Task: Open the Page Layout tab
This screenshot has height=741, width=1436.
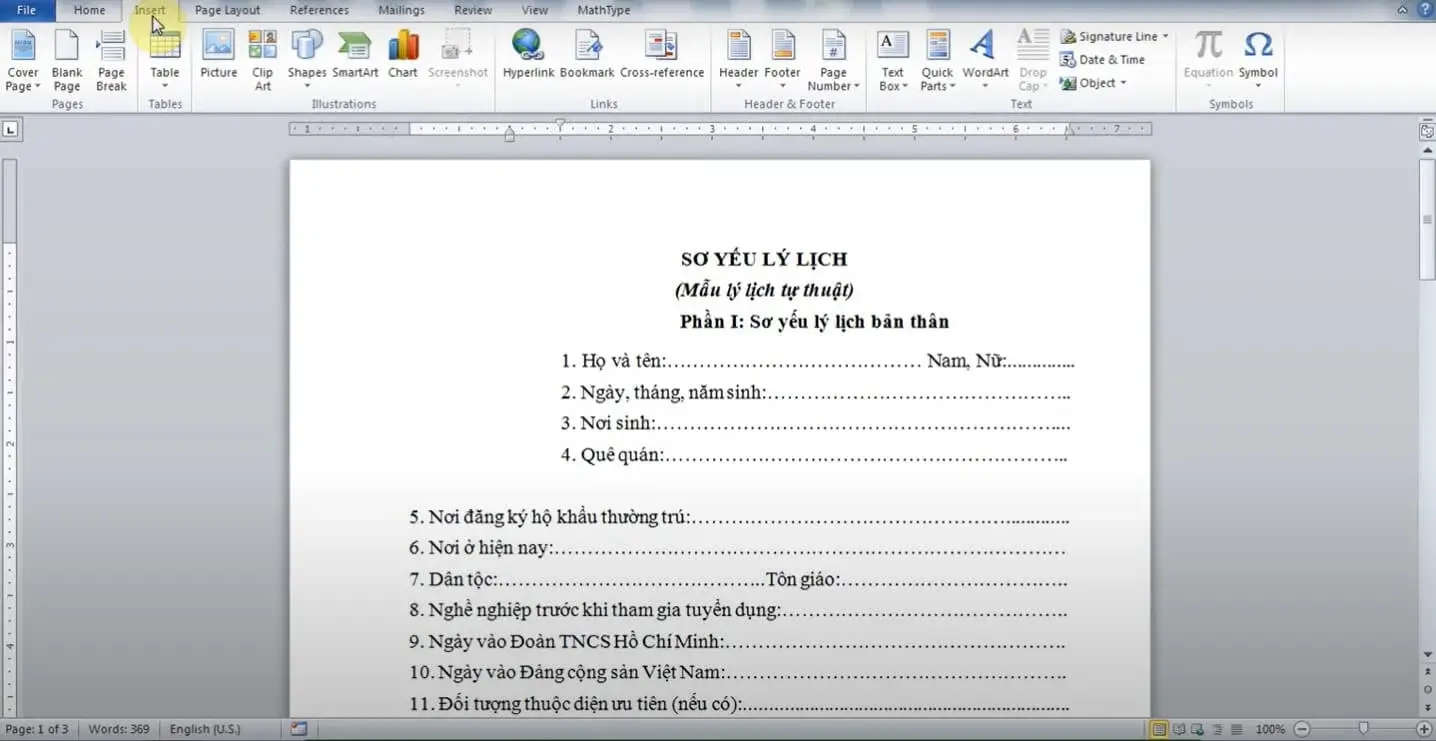Action: 227,10
